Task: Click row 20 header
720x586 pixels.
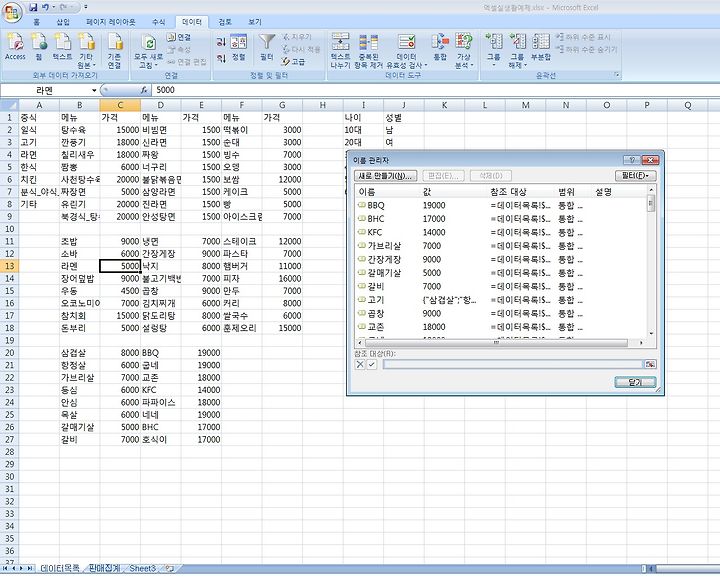Action: 9,353
